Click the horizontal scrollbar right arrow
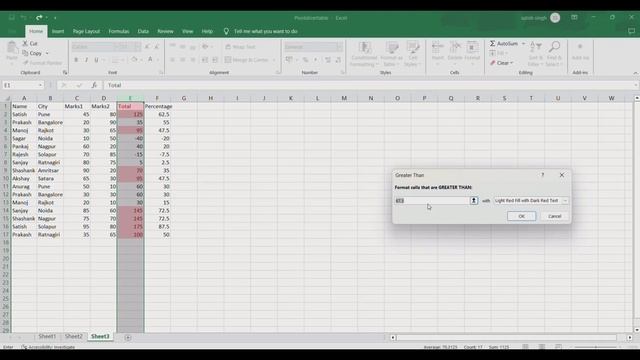This screenshot has width=640, height=360. pyautogui.click(x=630, y=338)
